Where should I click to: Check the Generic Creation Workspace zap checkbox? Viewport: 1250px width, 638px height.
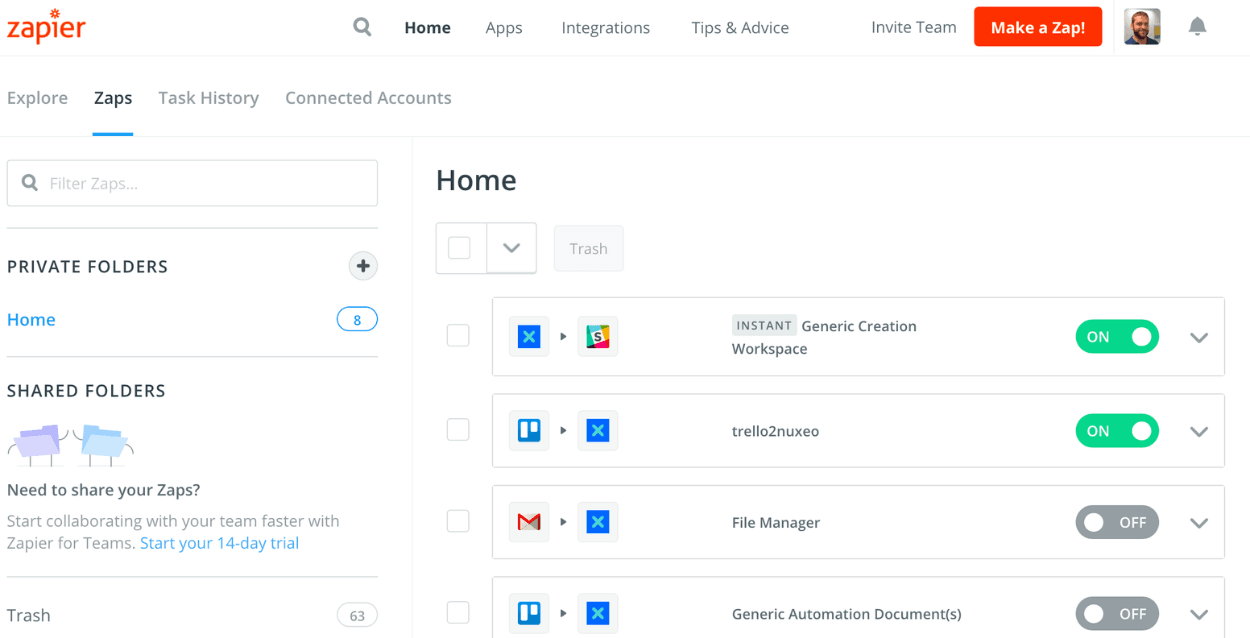(x=458, y=336)
